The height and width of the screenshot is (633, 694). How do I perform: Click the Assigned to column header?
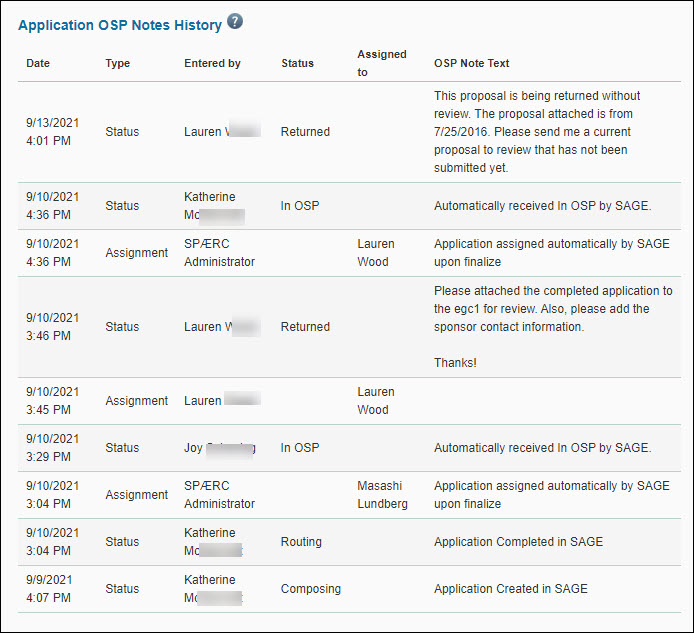pos(381,63)
